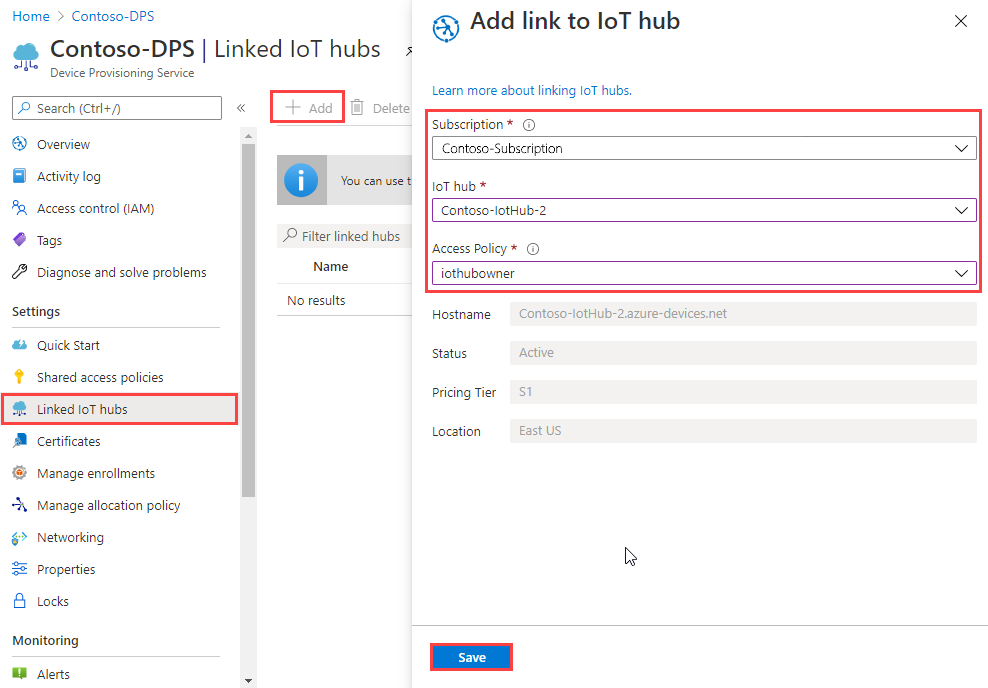Go to Contoso-DPS breadcrumb link
988x688 pixels.
point(113,16)
